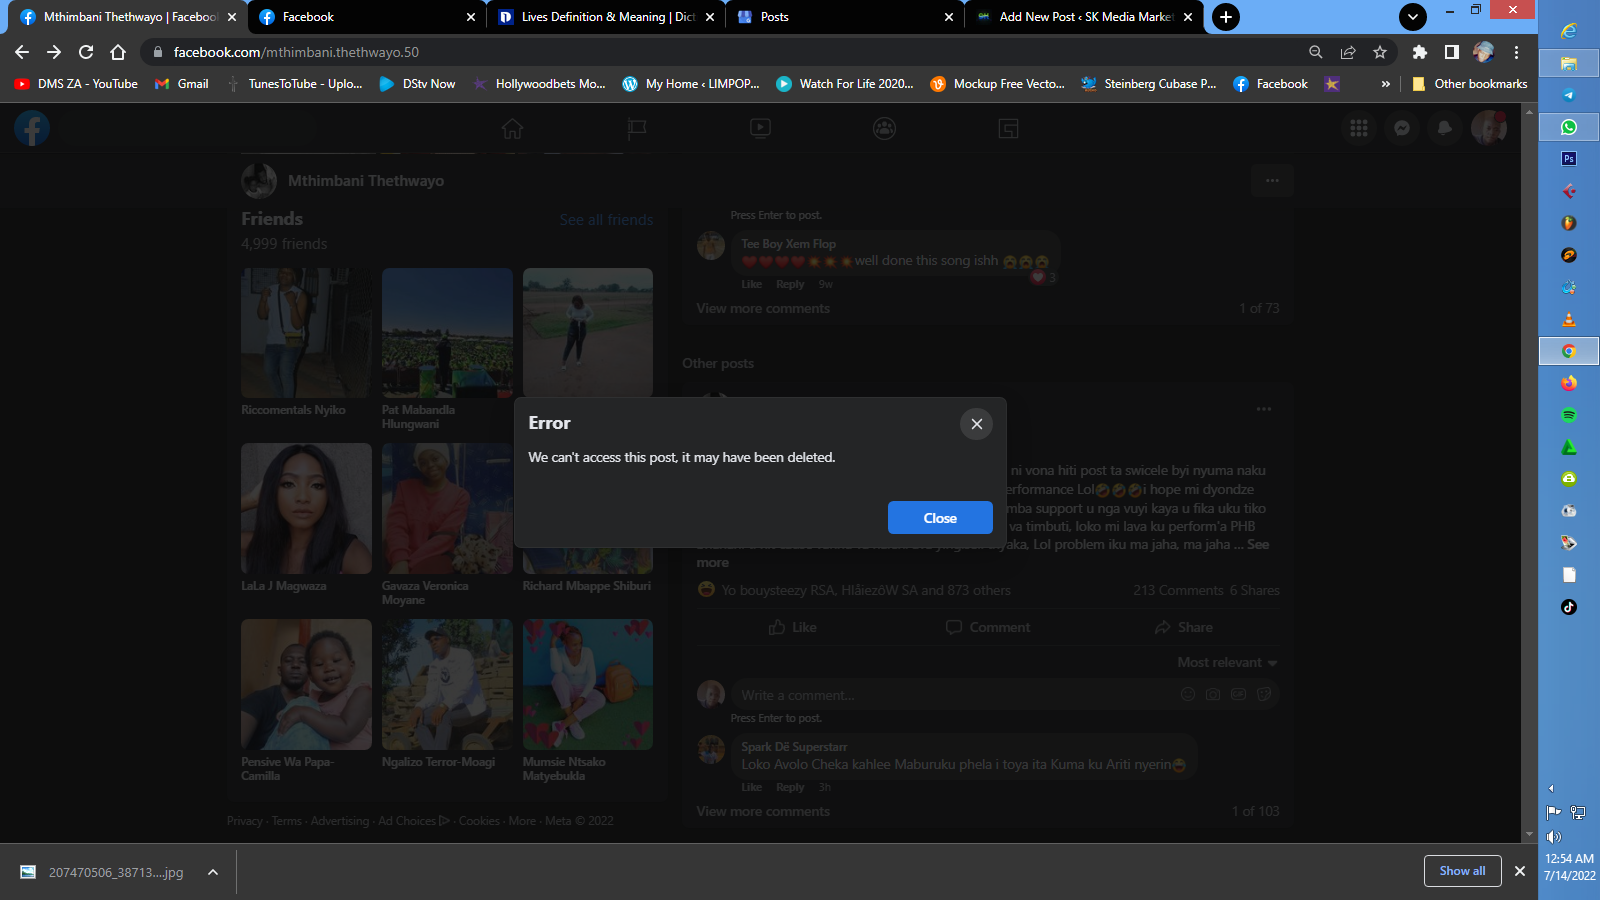Click the Like button on the post

pyautogui.click(x=793, y=627)
